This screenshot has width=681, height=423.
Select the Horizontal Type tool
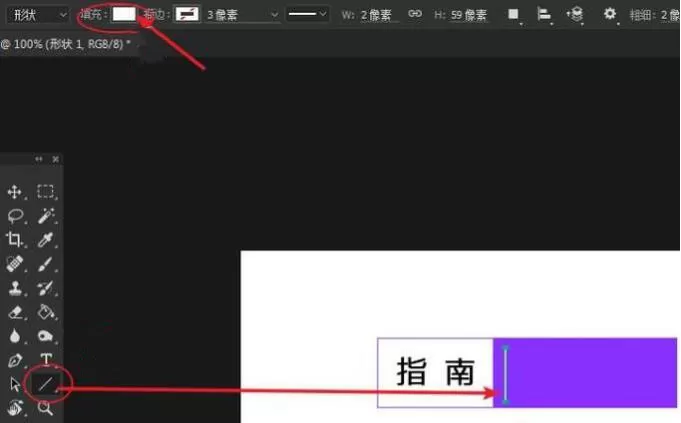point(46,360)
